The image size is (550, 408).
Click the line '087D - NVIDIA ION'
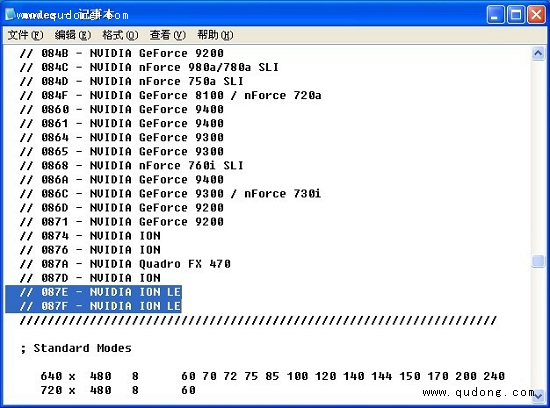(x=90, y=278)
